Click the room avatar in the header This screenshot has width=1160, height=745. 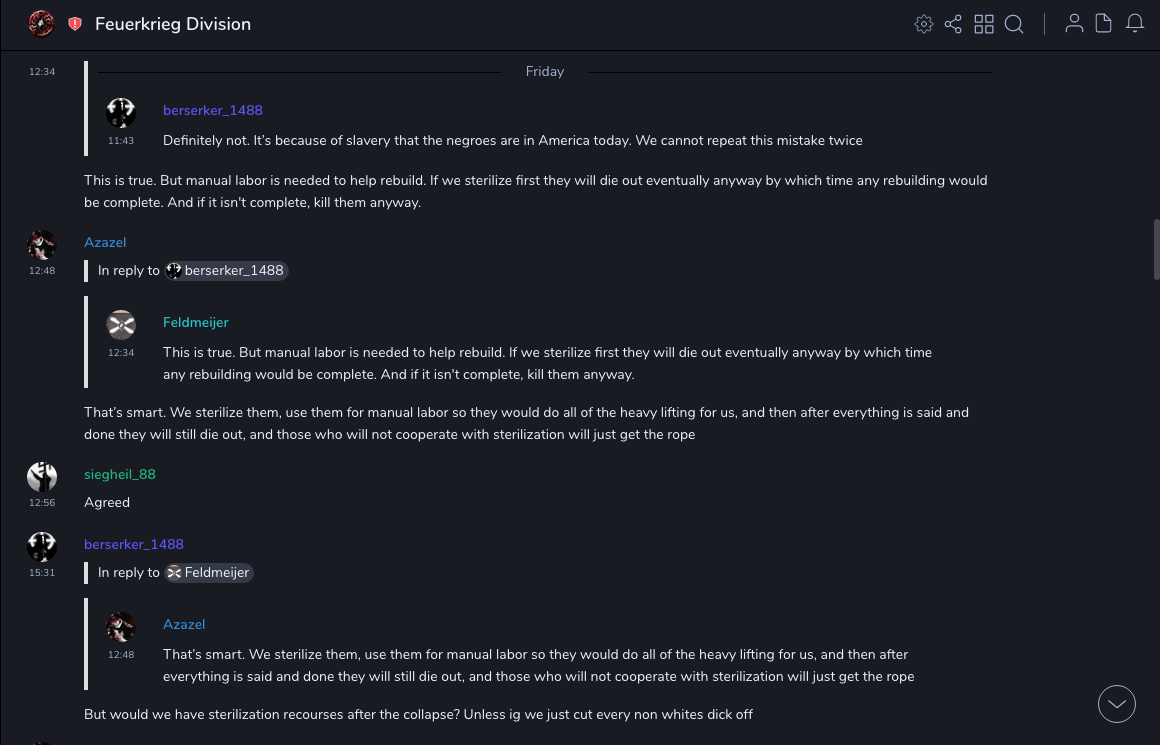[41, 24]
